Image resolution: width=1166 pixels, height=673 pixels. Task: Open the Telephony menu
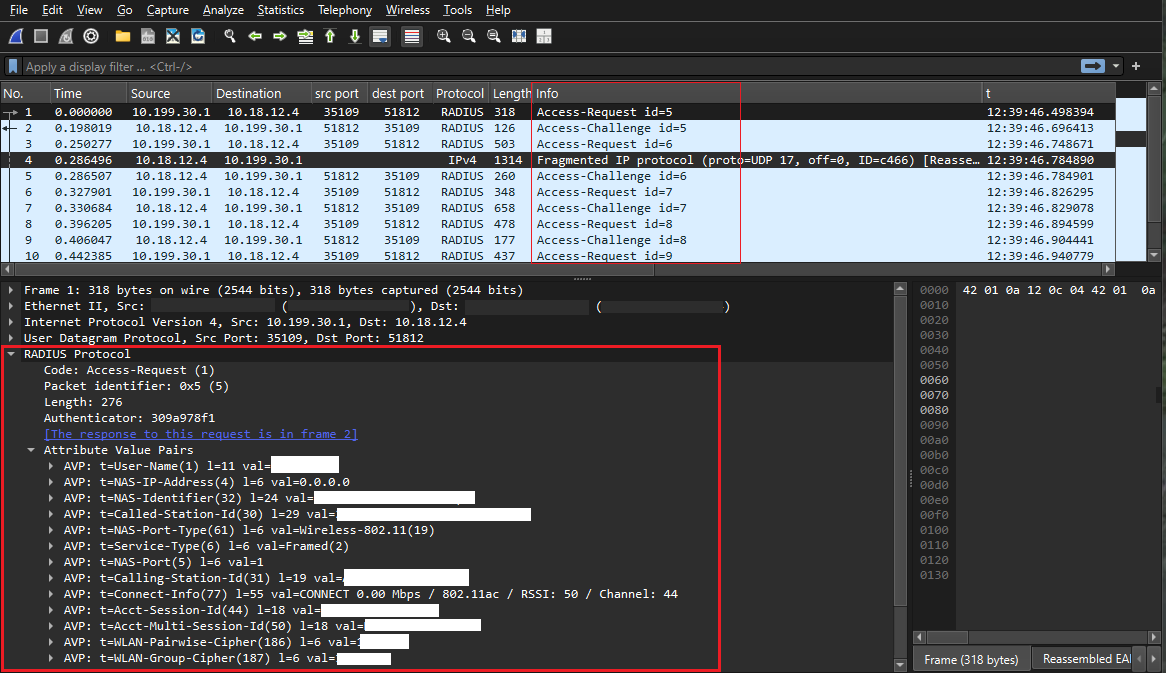point(344,10)
